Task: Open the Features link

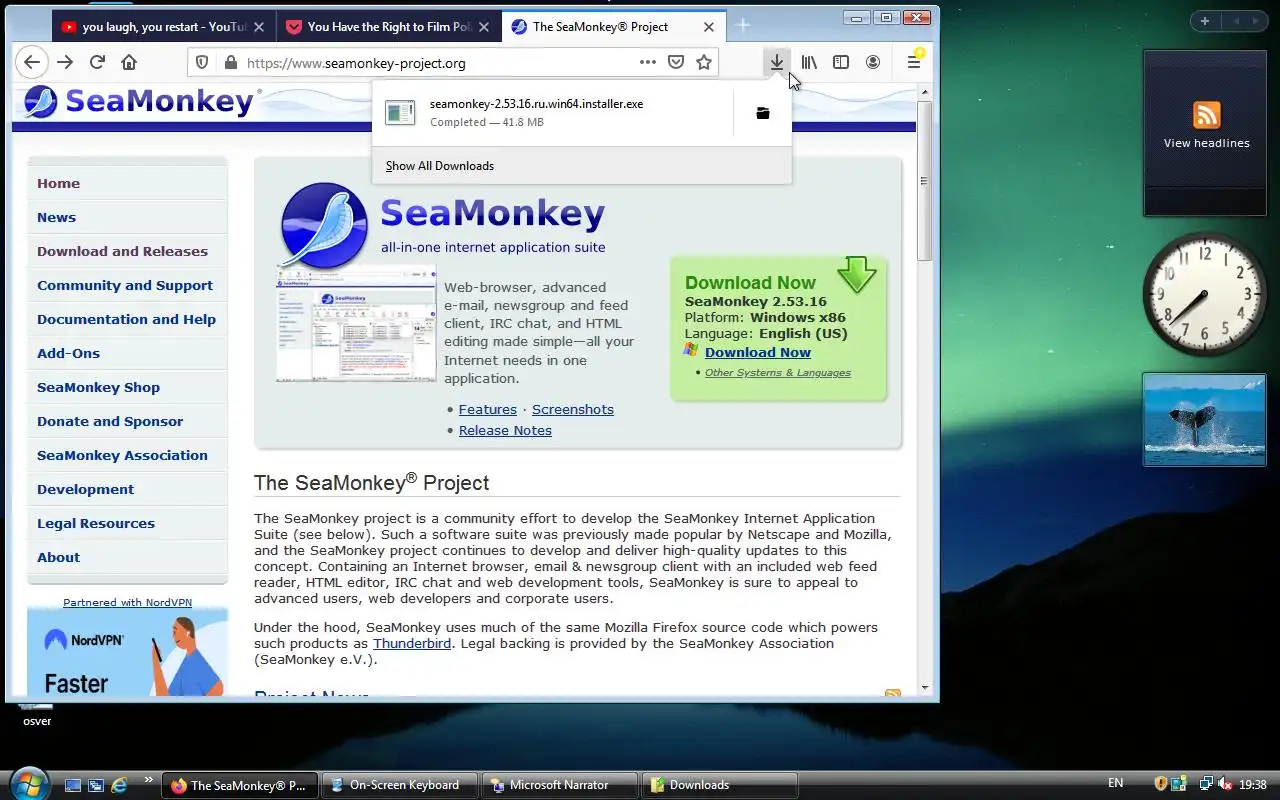Action: click(x=488, y=409)
